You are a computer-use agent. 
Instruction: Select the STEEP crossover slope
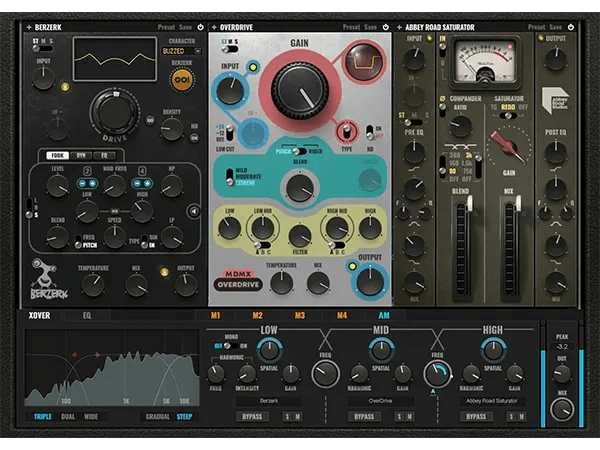[x=184, y=417]
